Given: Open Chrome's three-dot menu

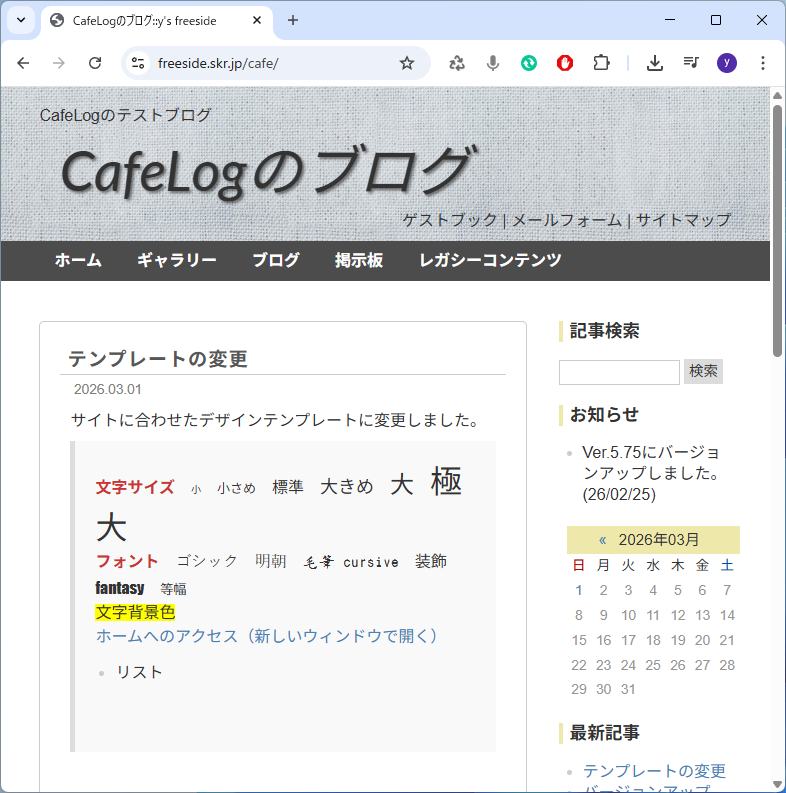Looking at the screenshot, I should pyautogui.click(x=763, y=63).
